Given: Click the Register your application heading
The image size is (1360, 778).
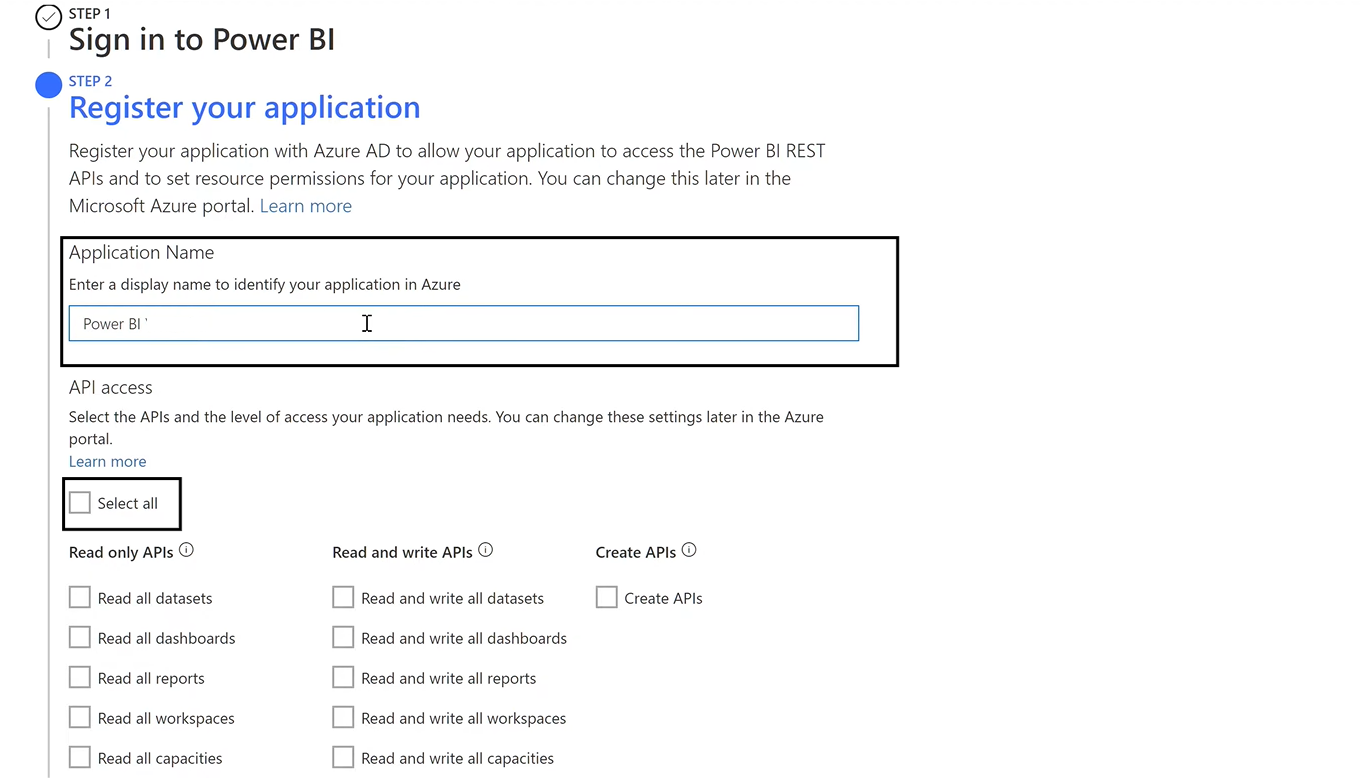Looking at the screenshot, I should tap(245, 107).
